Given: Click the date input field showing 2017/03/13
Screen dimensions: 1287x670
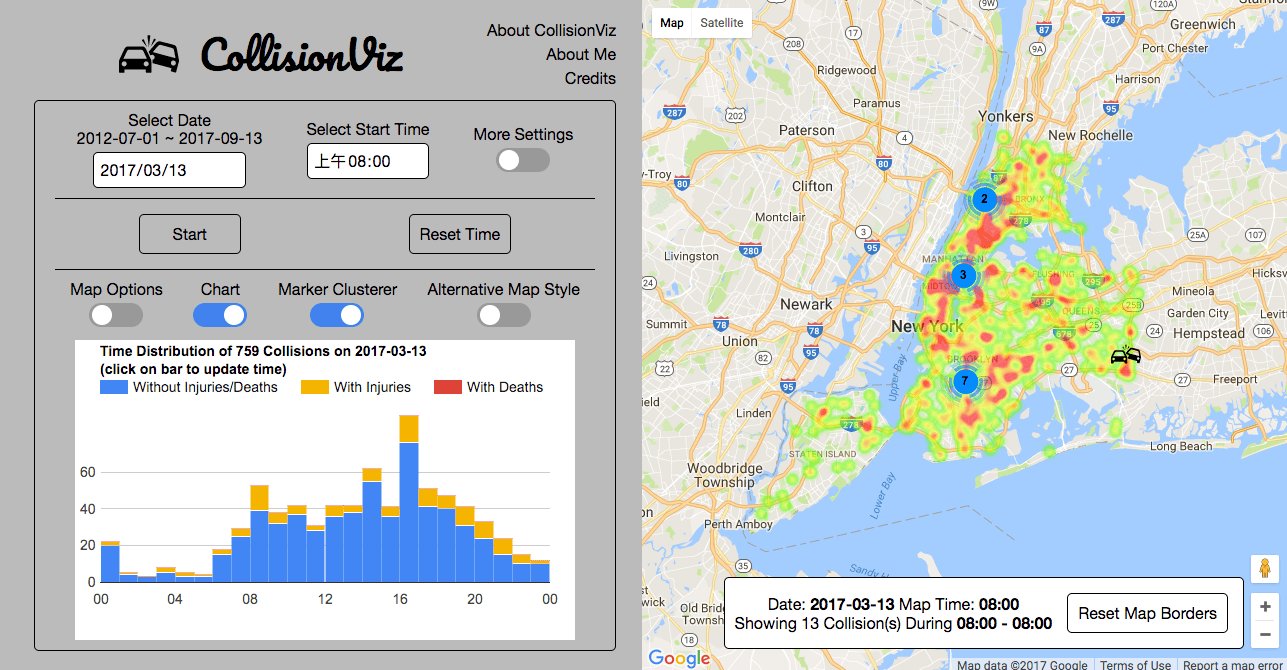Looking at the screenshot, I should coord(169,170).
